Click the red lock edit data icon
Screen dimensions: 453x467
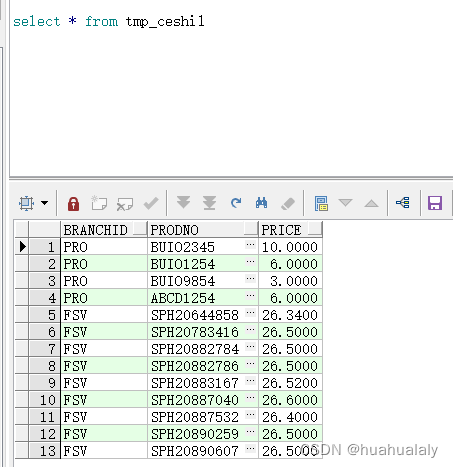(73, 203)
